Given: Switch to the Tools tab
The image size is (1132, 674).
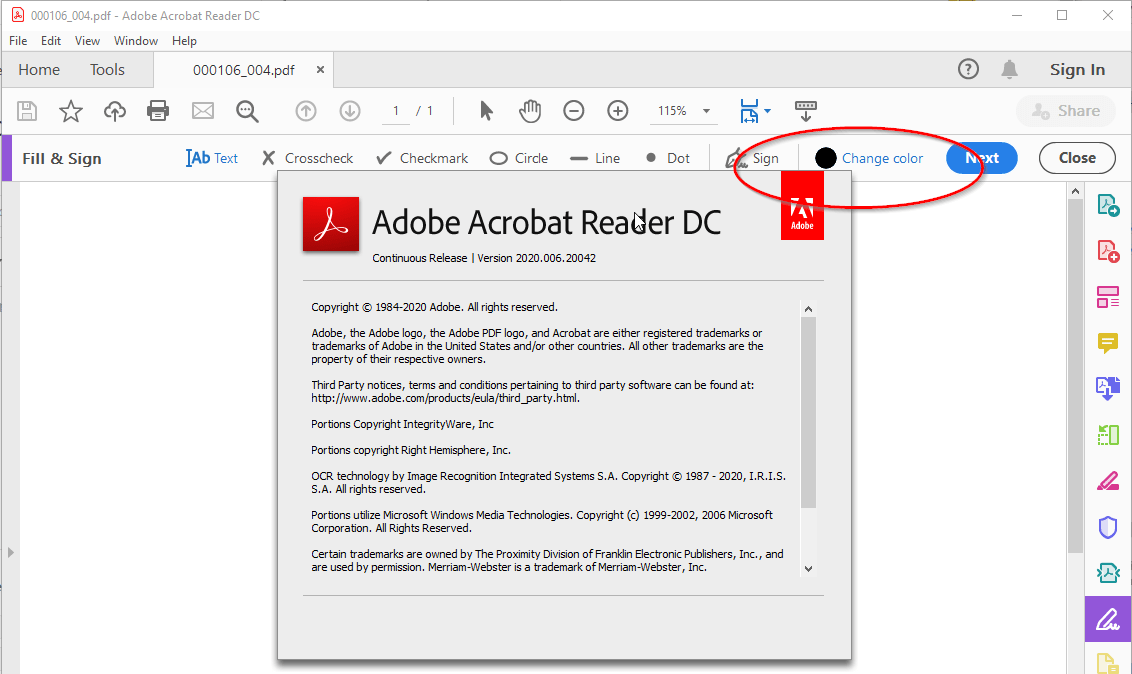Looking at the screenshot, I should (107, 70).
